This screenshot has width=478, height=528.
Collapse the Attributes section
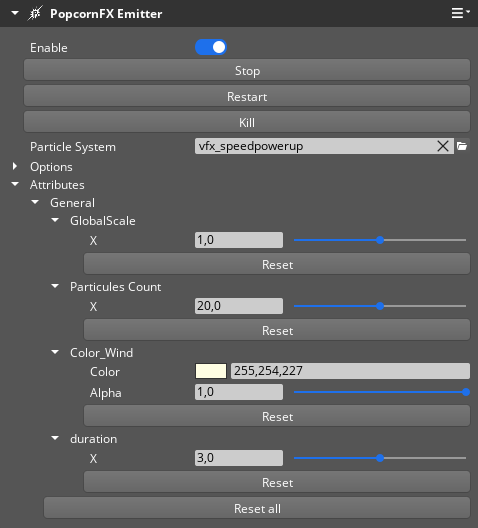pos(15,184)
